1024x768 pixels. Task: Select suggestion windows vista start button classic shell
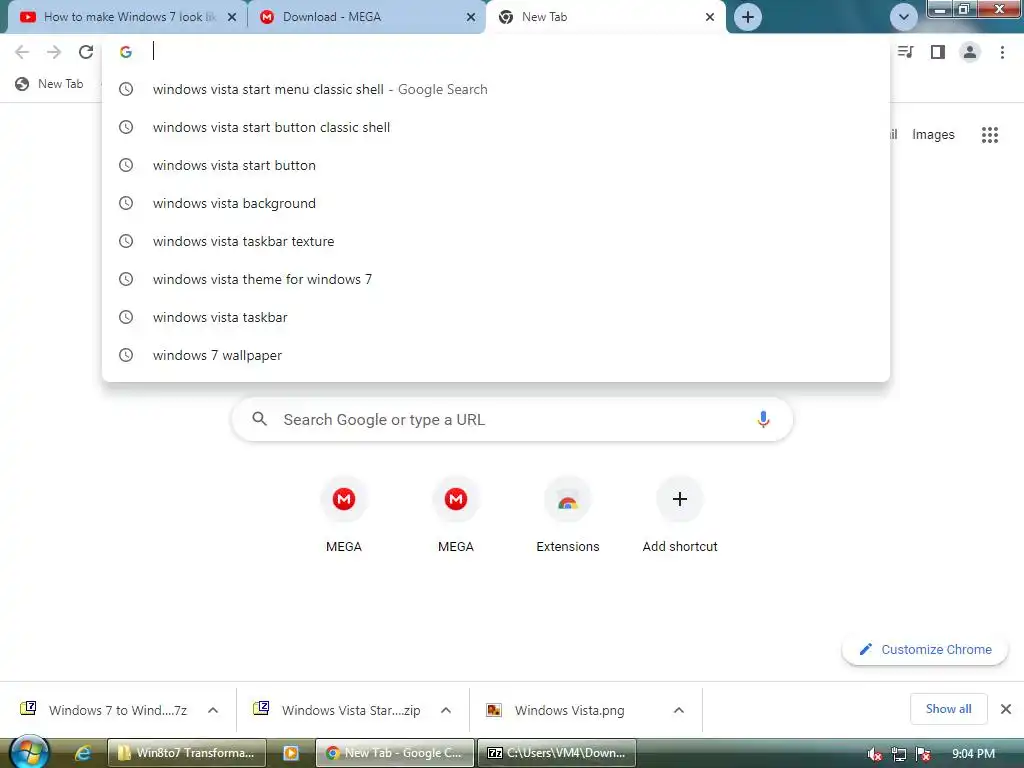(x=496, y=127)
